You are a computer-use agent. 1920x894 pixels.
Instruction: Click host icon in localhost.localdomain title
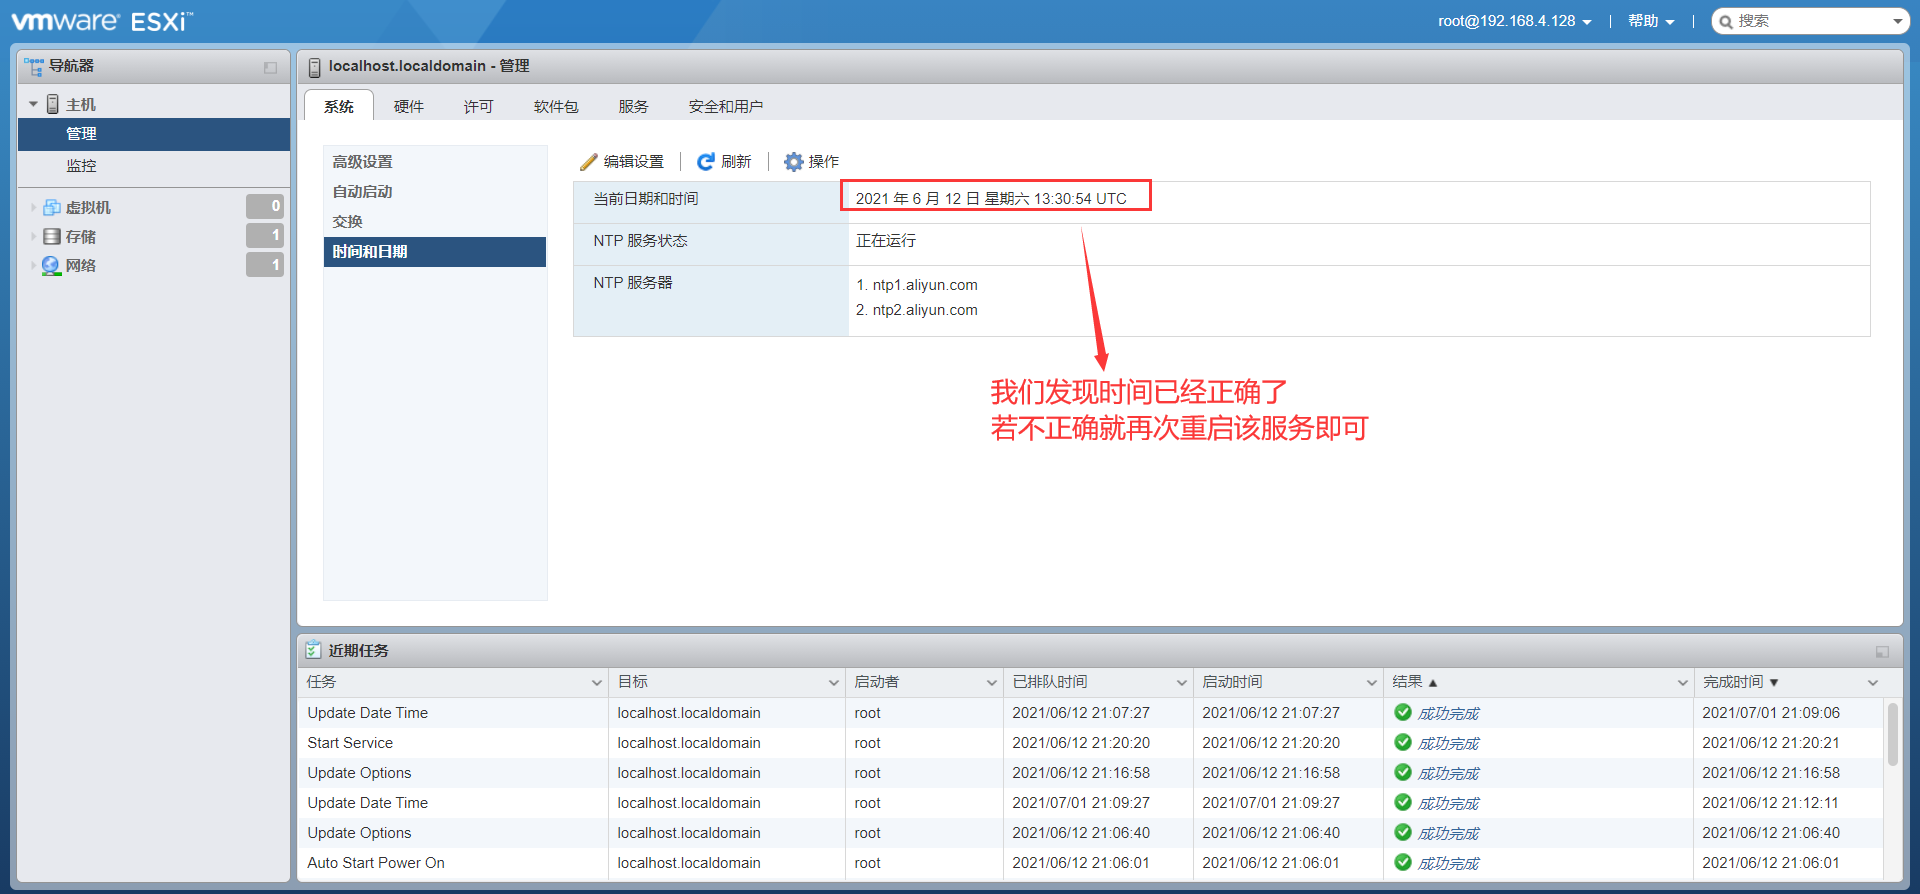(314, 67)
